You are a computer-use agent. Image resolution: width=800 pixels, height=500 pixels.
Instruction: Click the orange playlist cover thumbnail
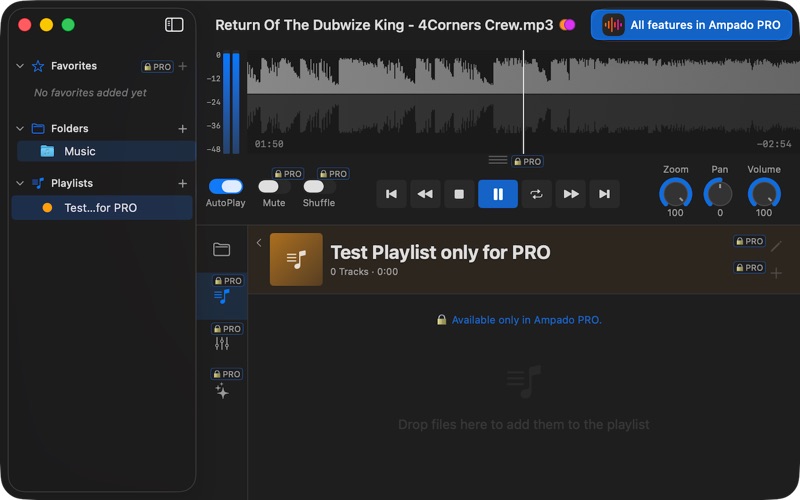coord(296,259)
